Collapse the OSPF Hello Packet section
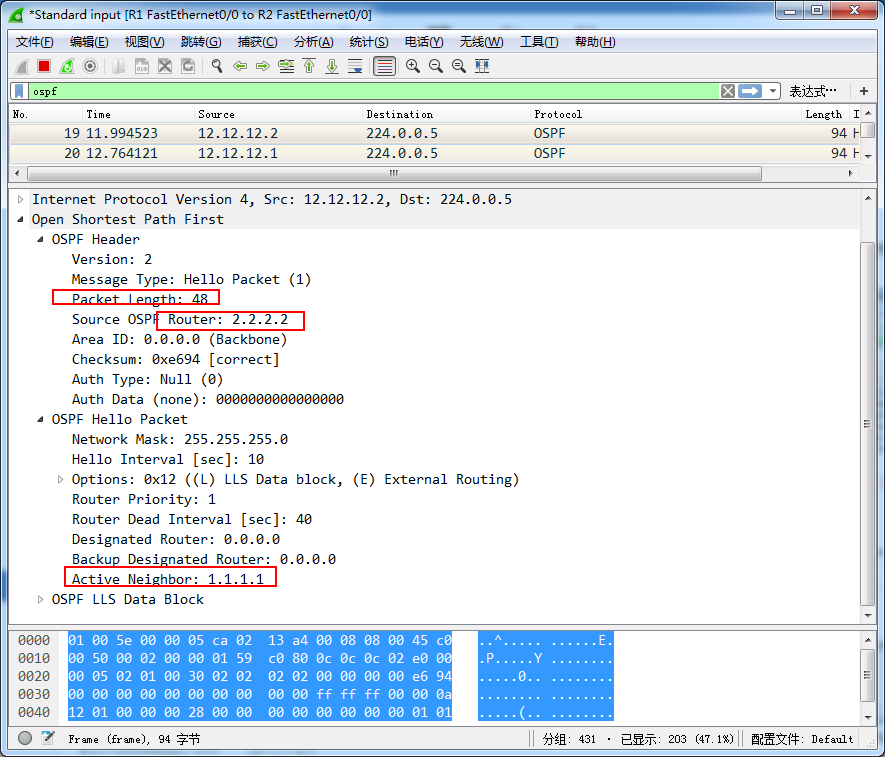This screenshot has width=885, height=757. click(x=40, y=419)
